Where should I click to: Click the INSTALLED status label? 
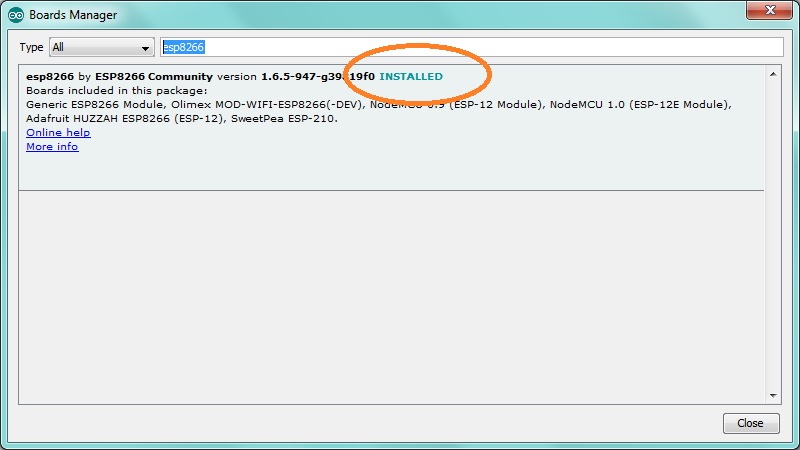pos(411,77)
